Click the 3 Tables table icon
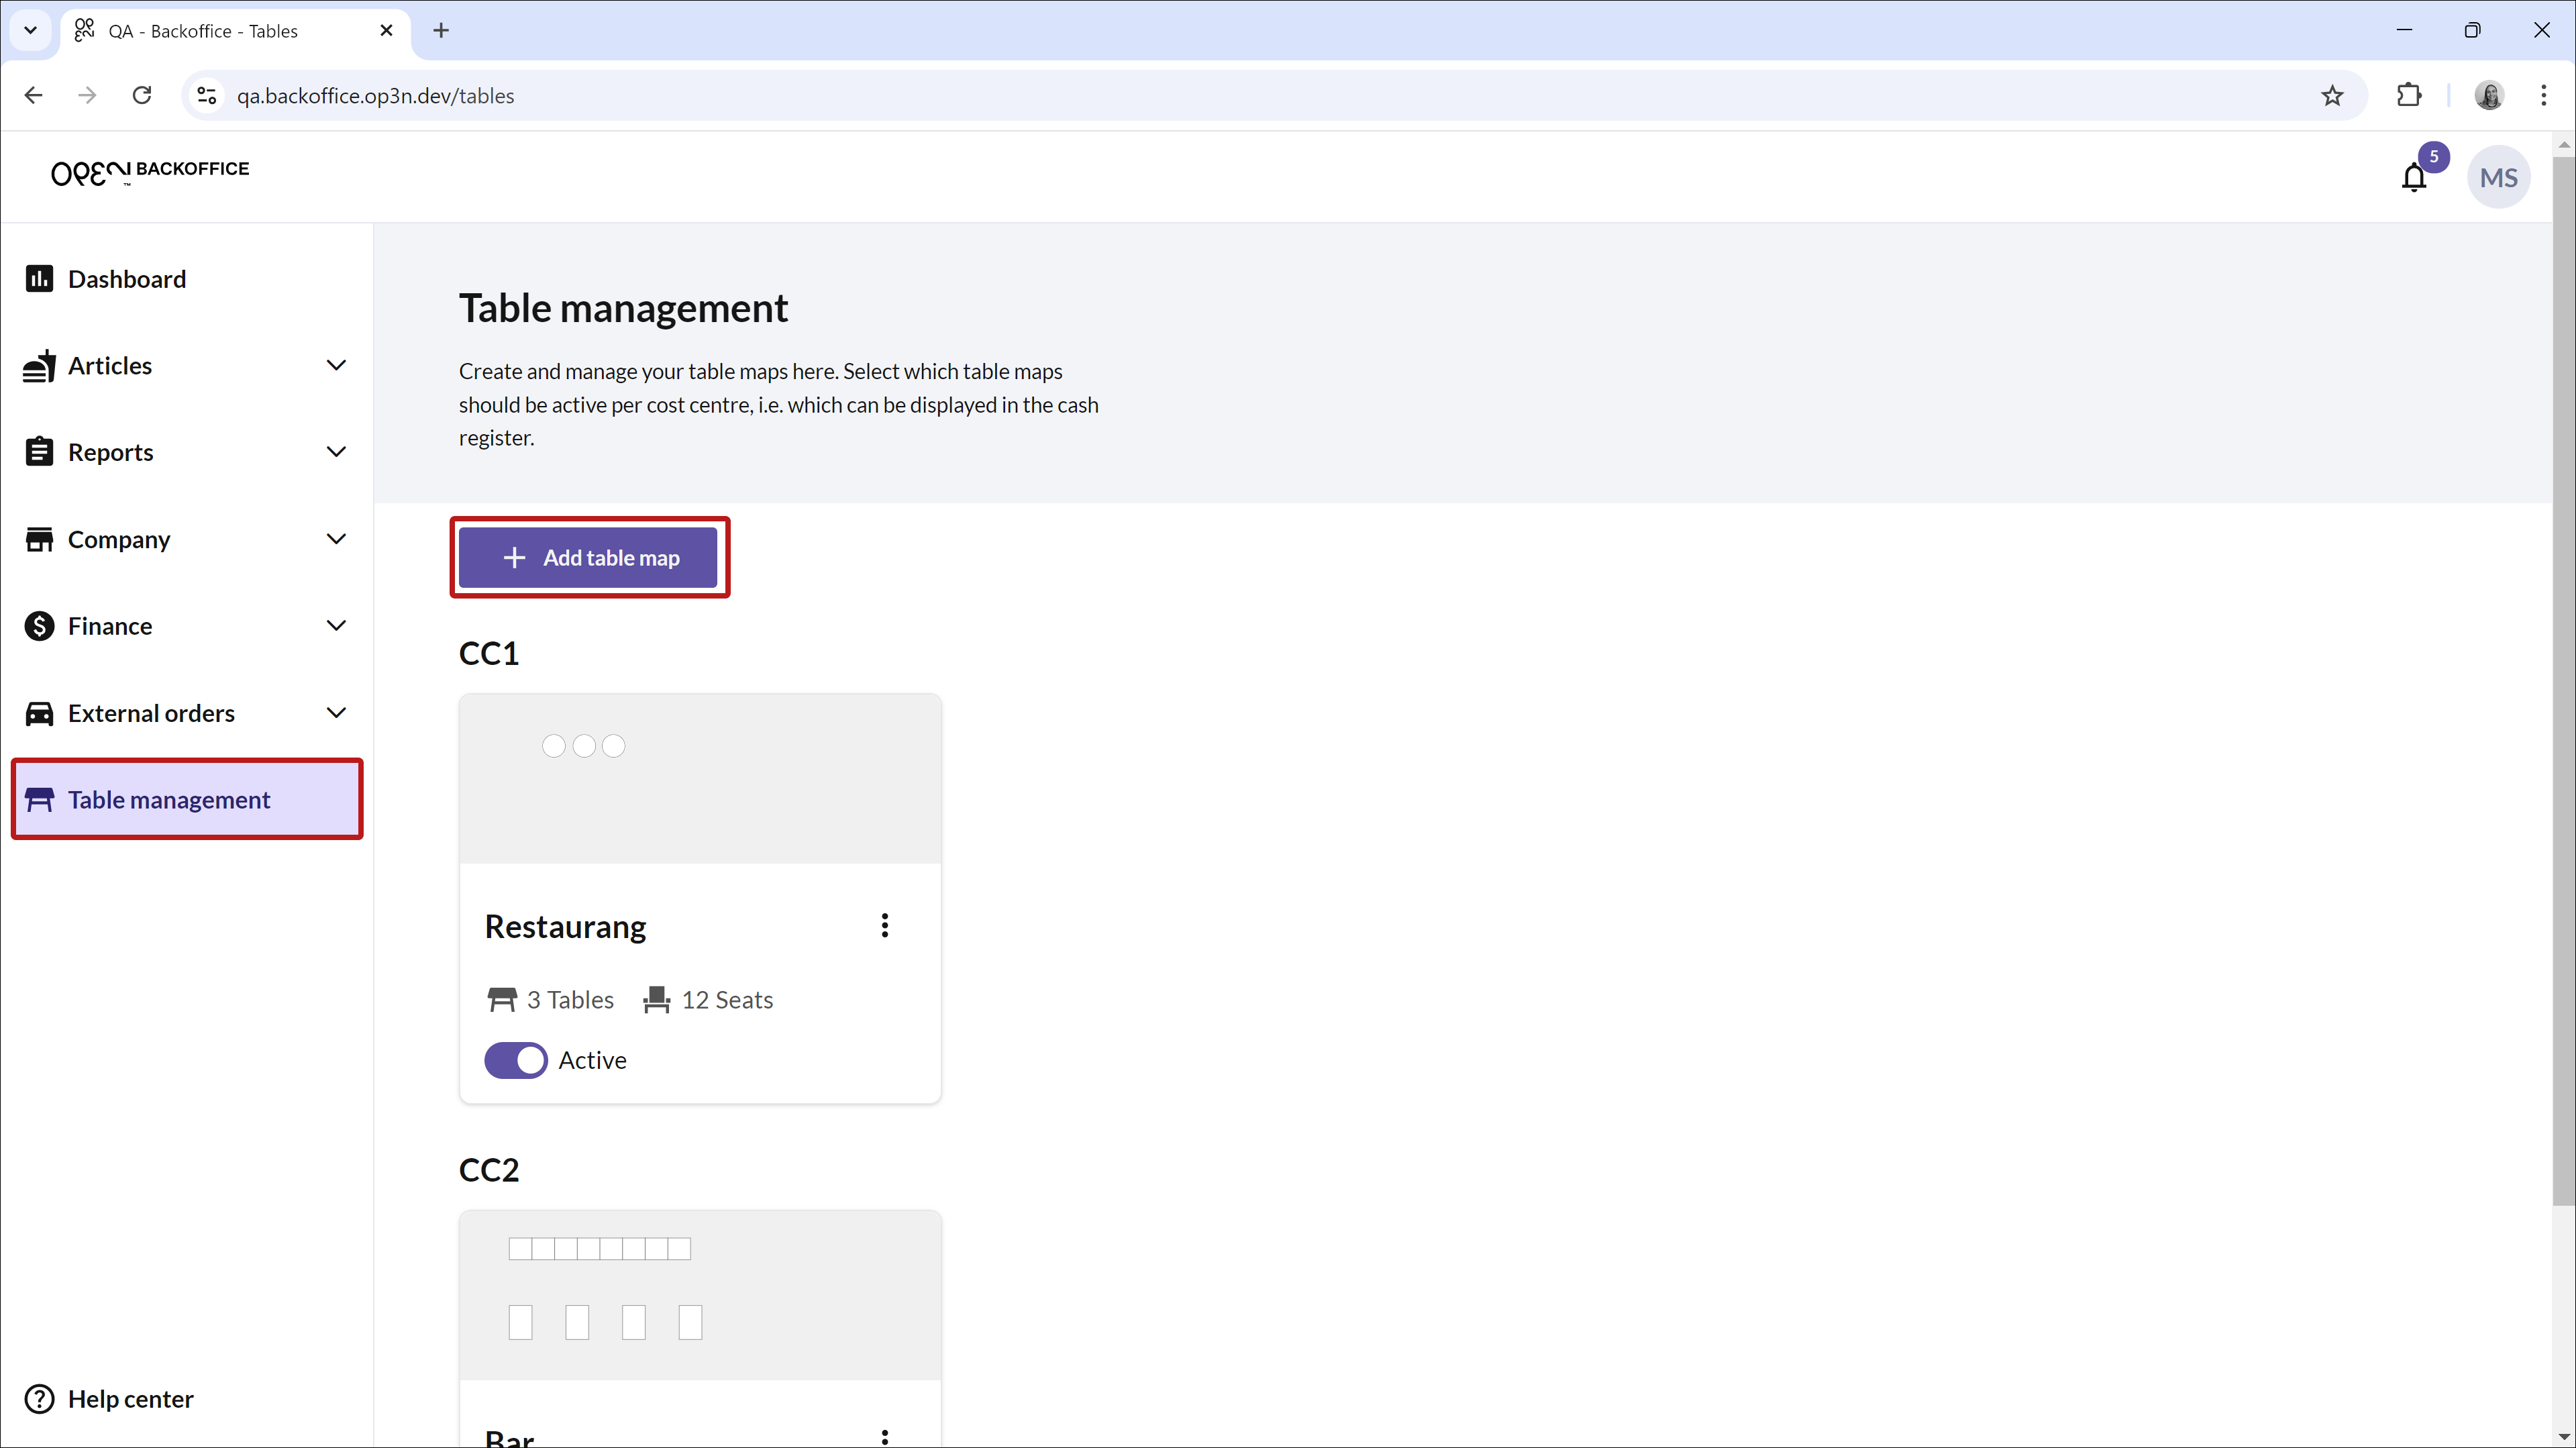The image size is (2576, 1448). point(501,999)
